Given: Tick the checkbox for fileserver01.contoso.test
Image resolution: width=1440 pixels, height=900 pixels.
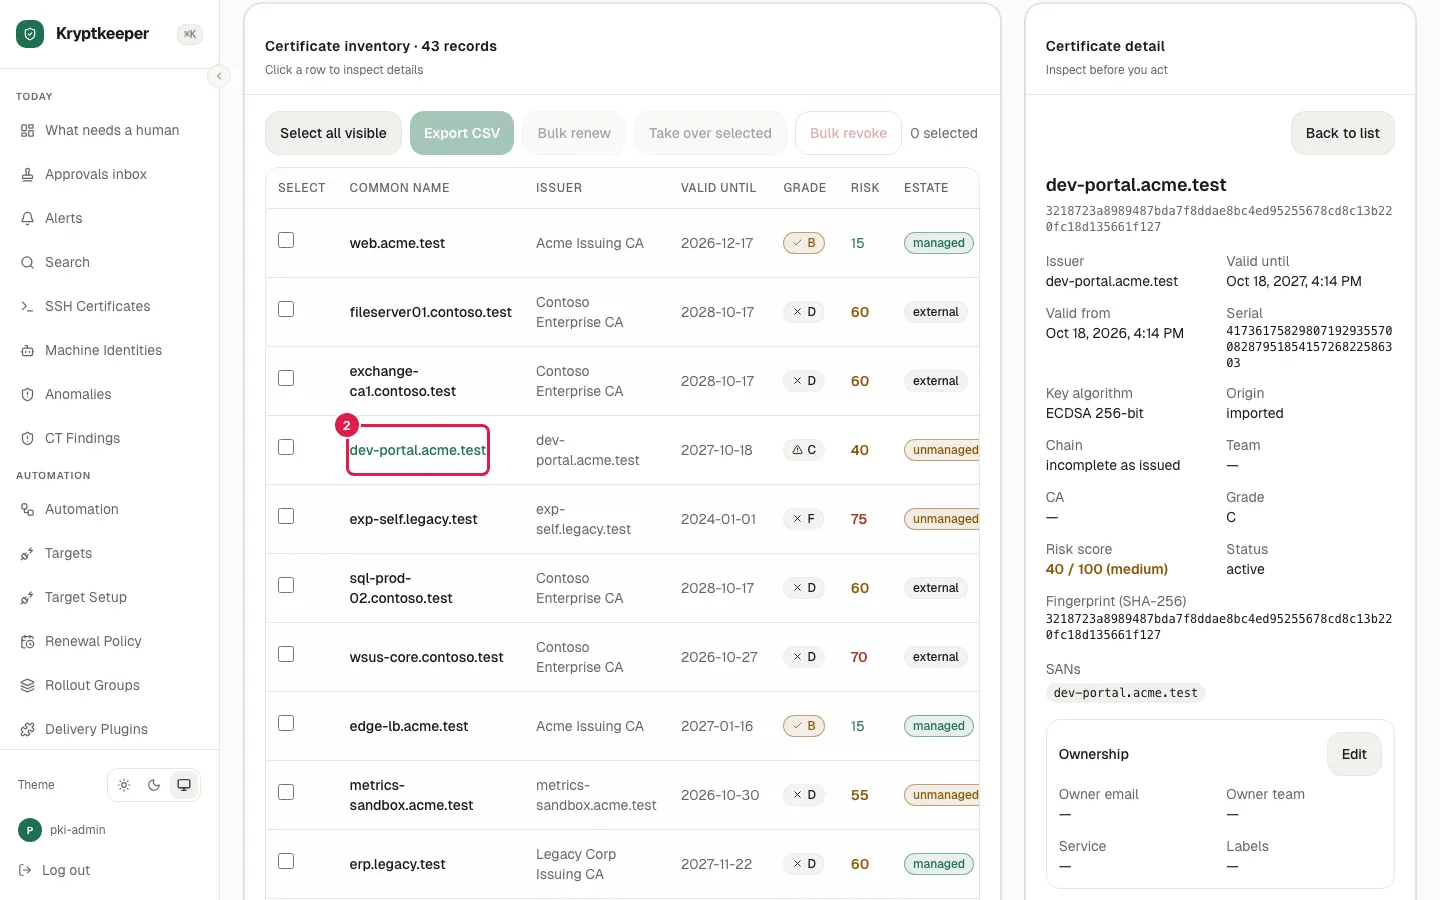Looking at the screenshot, I should click(x=286, y=309).
